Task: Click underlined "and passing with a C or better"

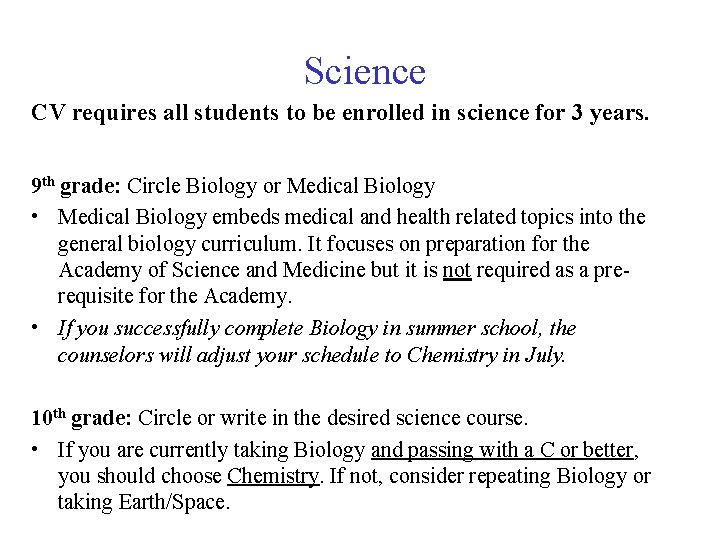Action: click(x=502, y=449)
